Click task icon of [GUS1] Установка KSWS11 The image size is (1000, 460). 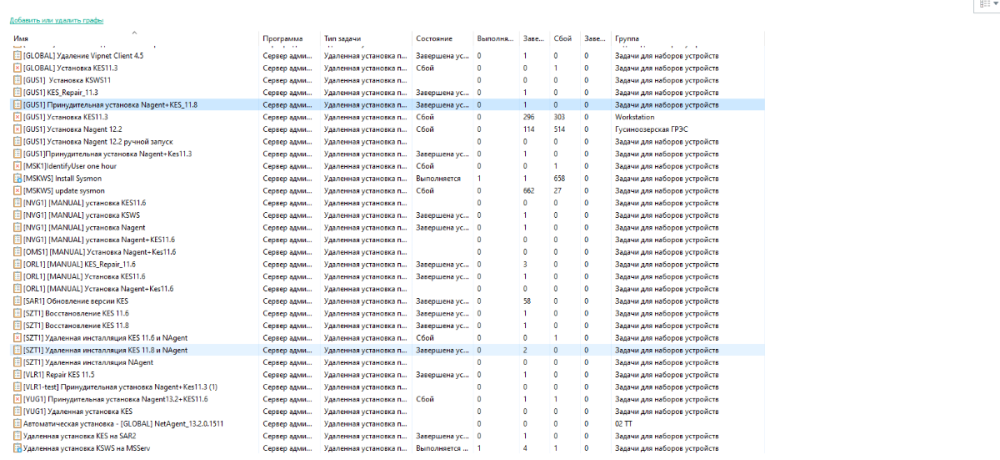[17, 80]
